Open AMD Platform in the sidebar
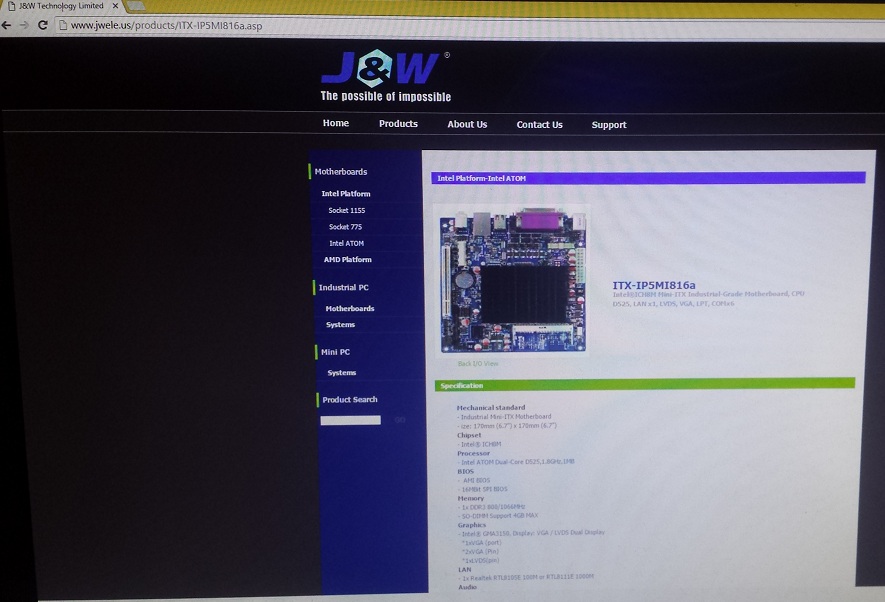The image size is (885, 602). [348, 260]
